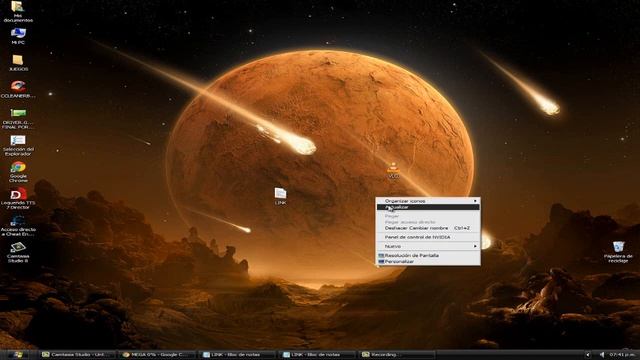The image size is (640, 360).
Task: Select the JUEGOS folder icon
Action: [18, 63]
